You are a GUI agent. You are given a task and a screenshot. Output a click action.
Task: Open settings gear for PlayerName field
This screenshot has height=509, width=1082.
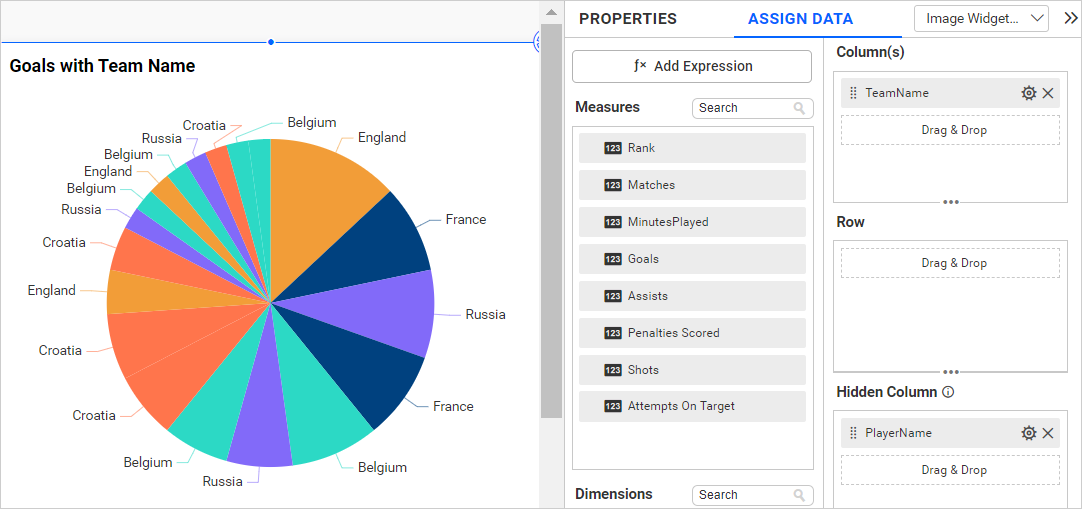click(x=1028, y=433)
